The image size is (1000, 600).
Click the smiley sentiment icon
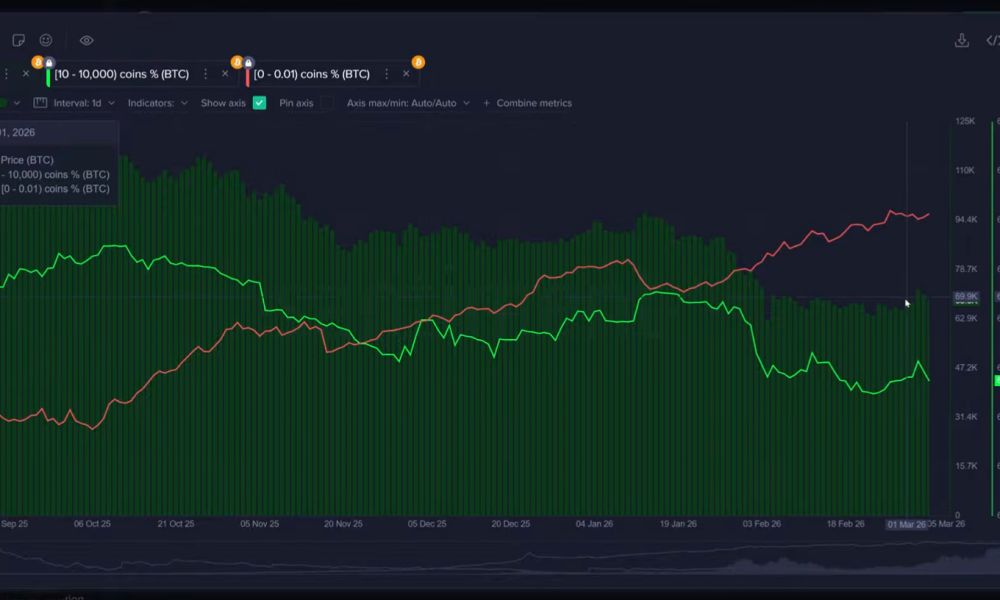tap(45, 39)
